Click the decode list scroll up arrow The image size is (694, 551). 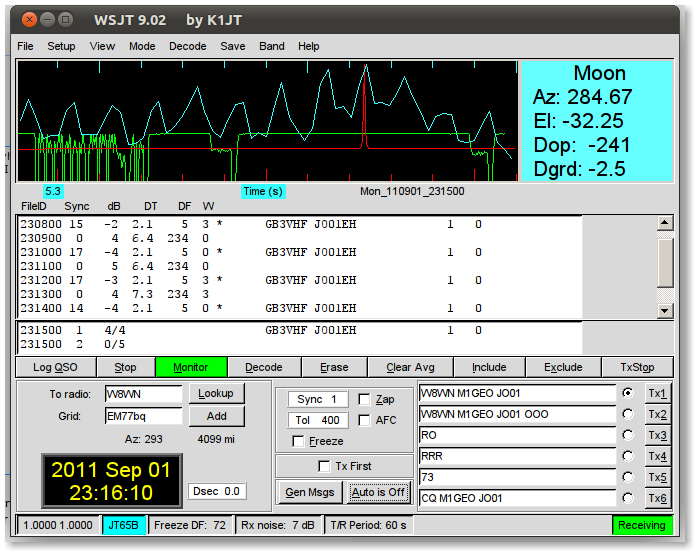pos(665,223)
